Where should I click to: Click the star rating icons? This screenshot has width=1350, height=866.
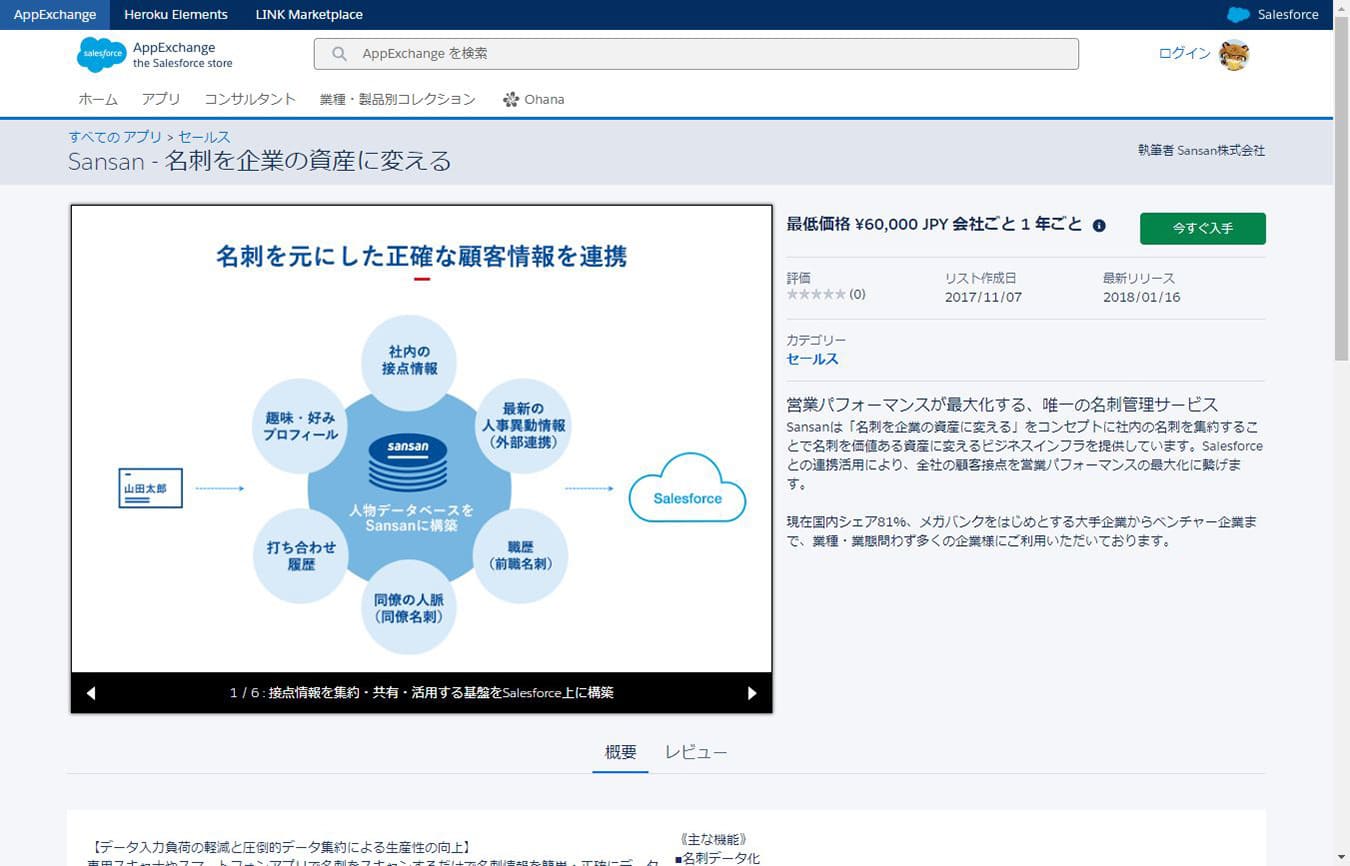816,295
